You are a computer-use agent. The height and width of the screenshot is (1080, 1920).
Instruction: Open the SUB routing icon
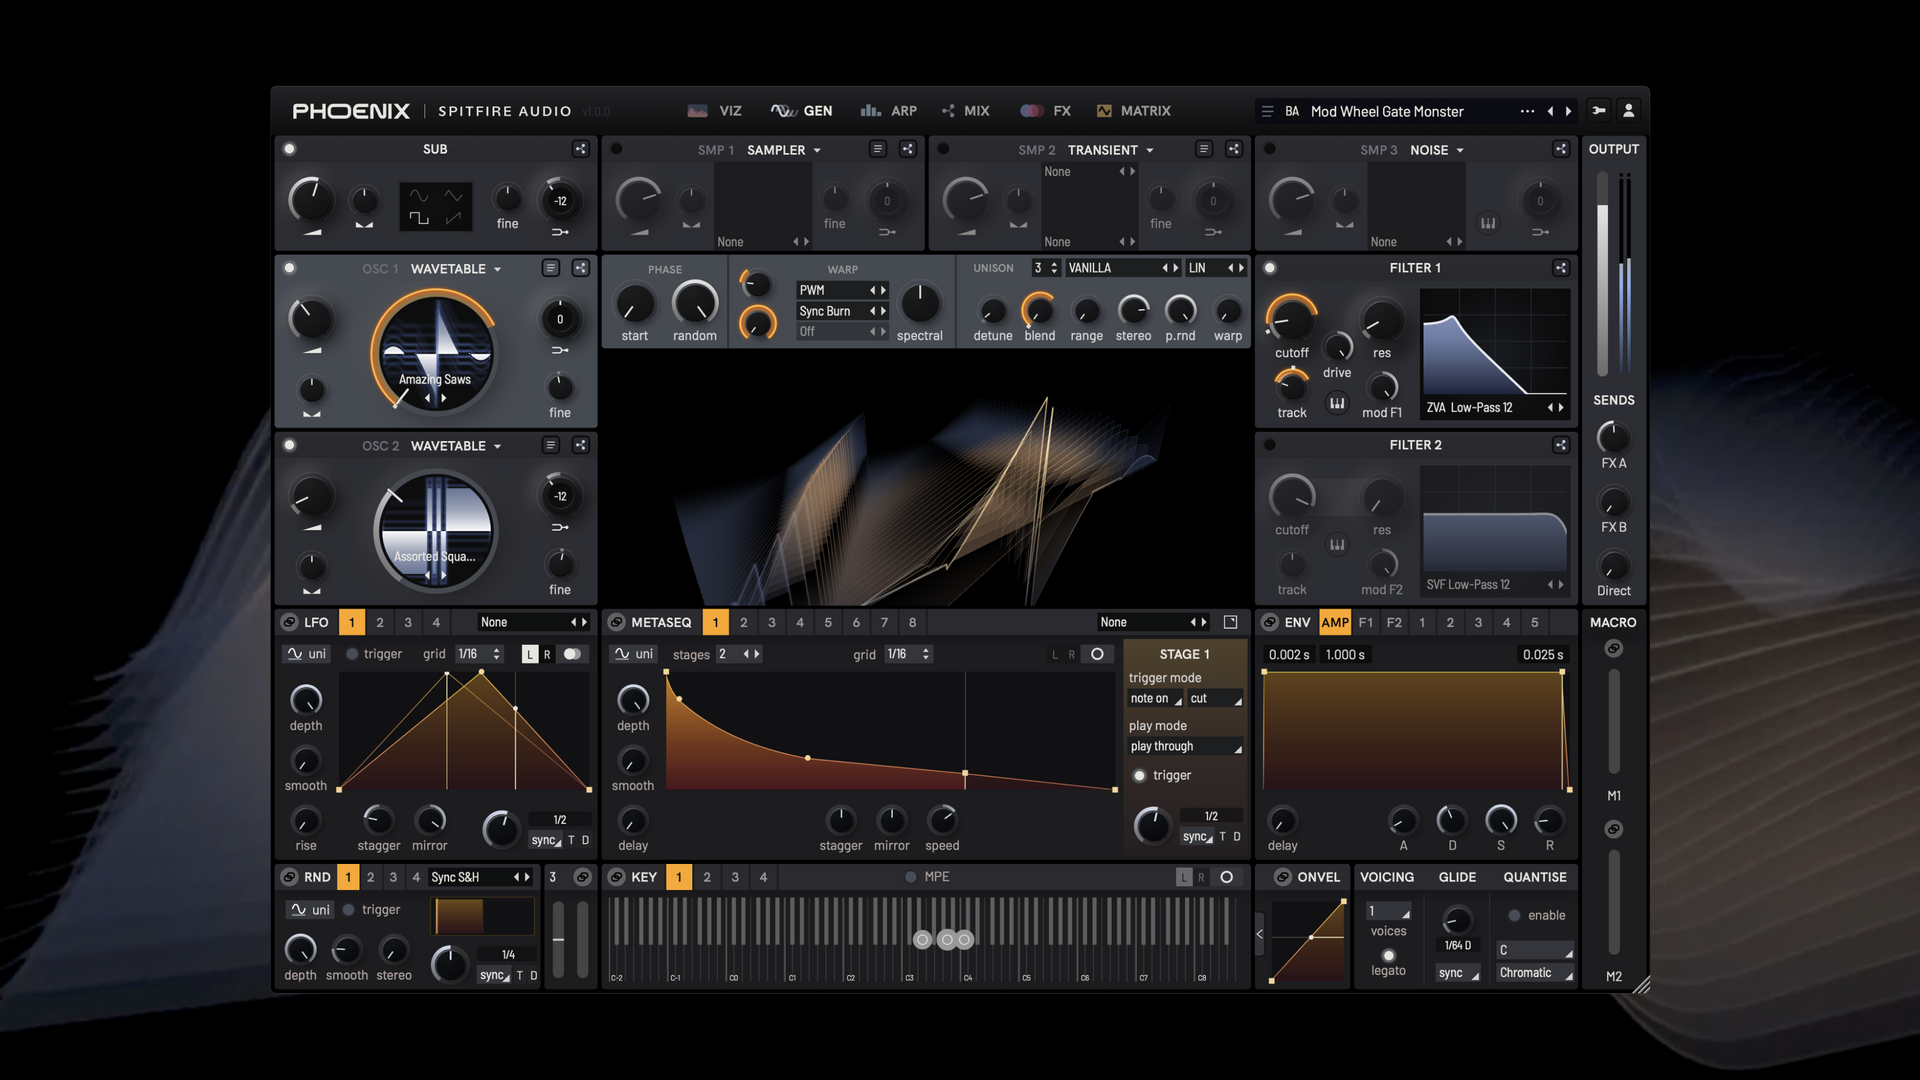coord(580,149)
